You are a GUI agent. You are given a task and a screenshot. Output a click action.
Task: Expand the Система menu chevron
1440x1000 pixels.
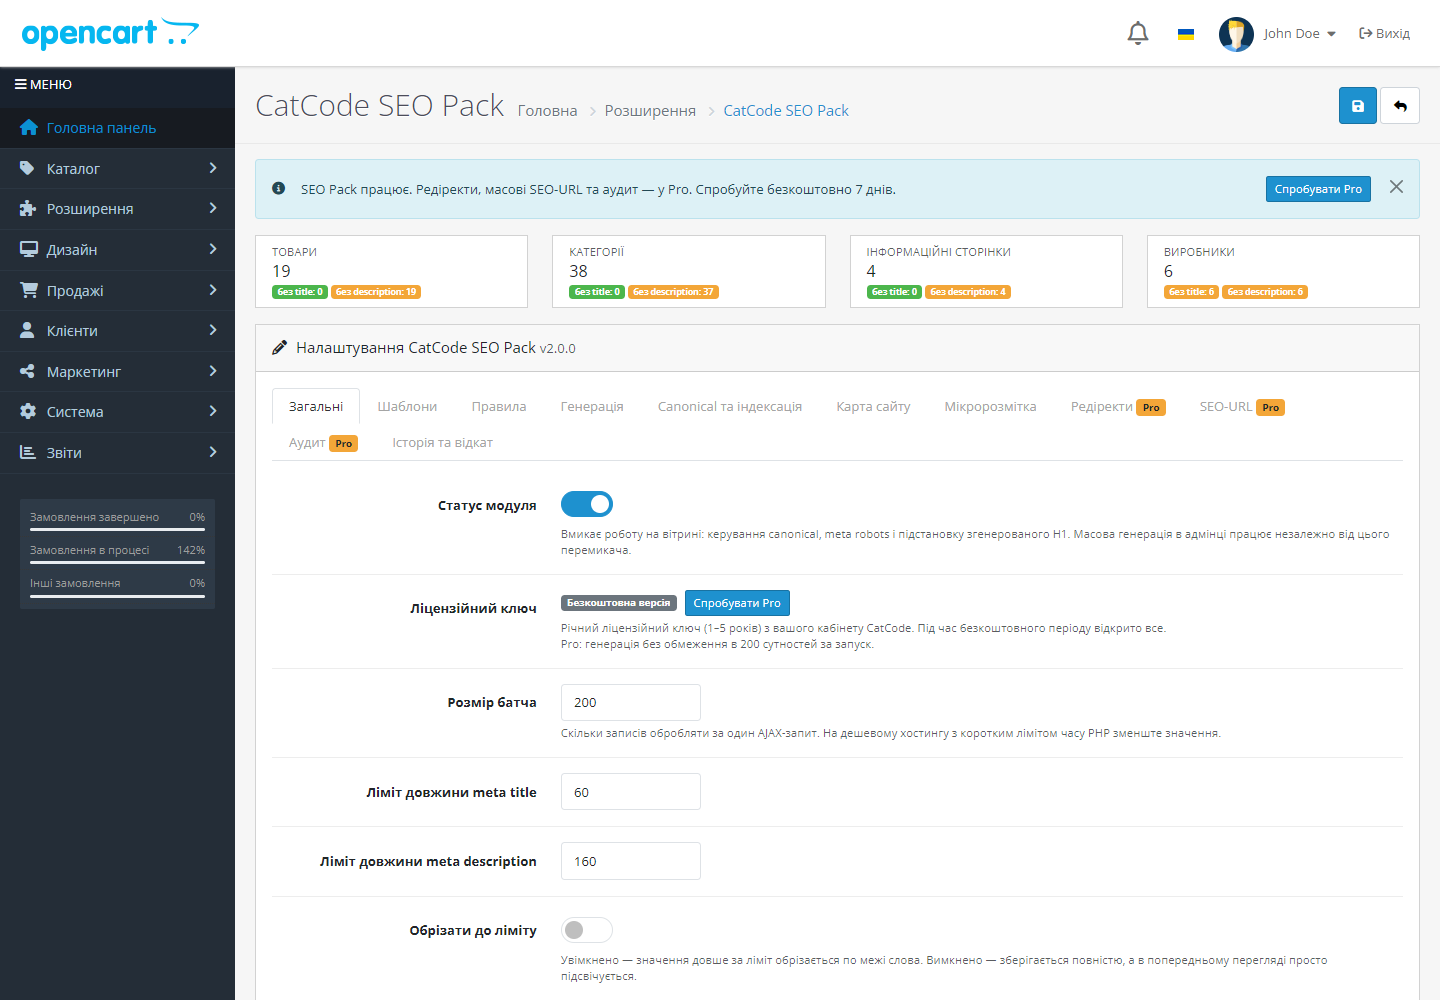213,411
